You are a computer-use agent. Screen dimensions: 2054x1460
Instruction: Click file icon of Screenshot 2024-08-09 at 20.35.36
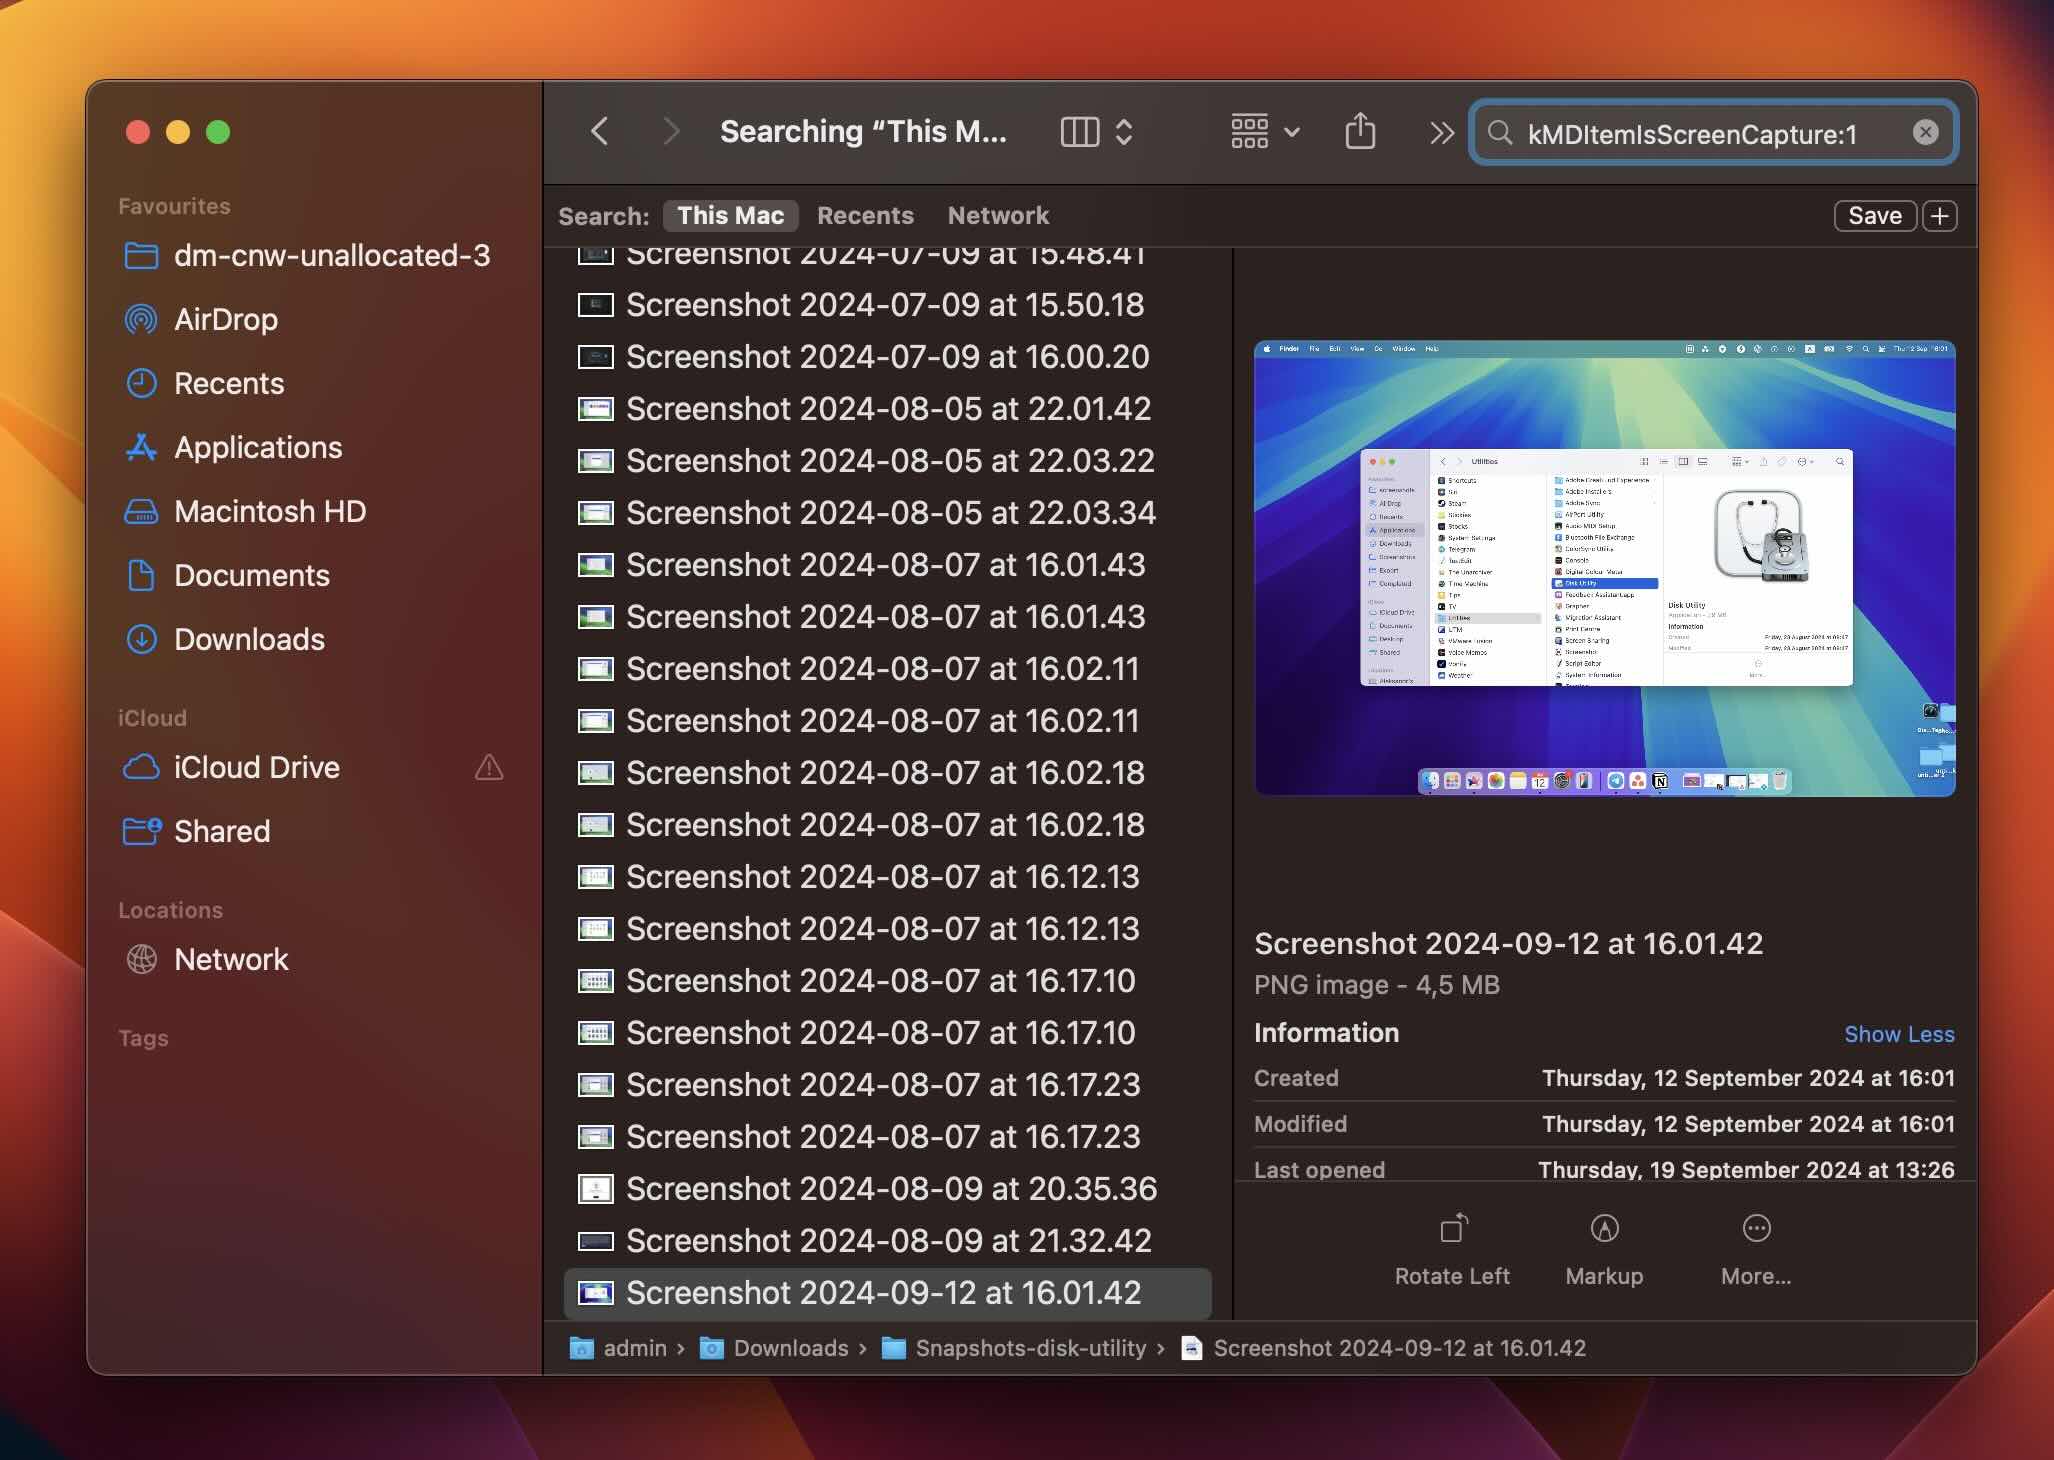(x=596, y=1189)
